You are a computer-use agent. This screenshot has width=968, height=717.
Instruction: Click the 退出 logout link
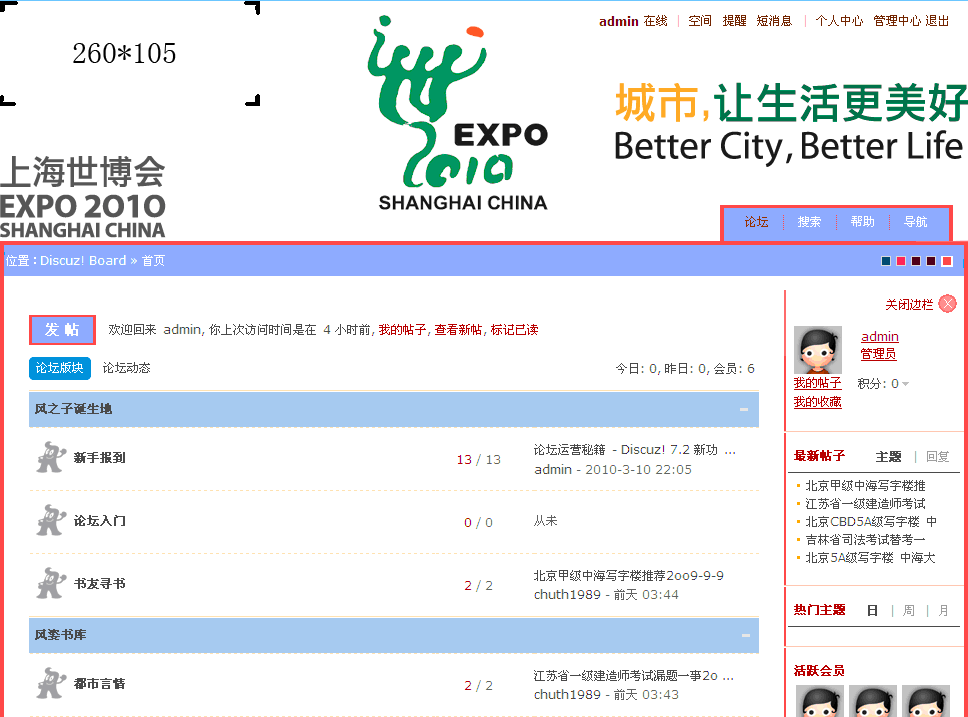(937, 21)
